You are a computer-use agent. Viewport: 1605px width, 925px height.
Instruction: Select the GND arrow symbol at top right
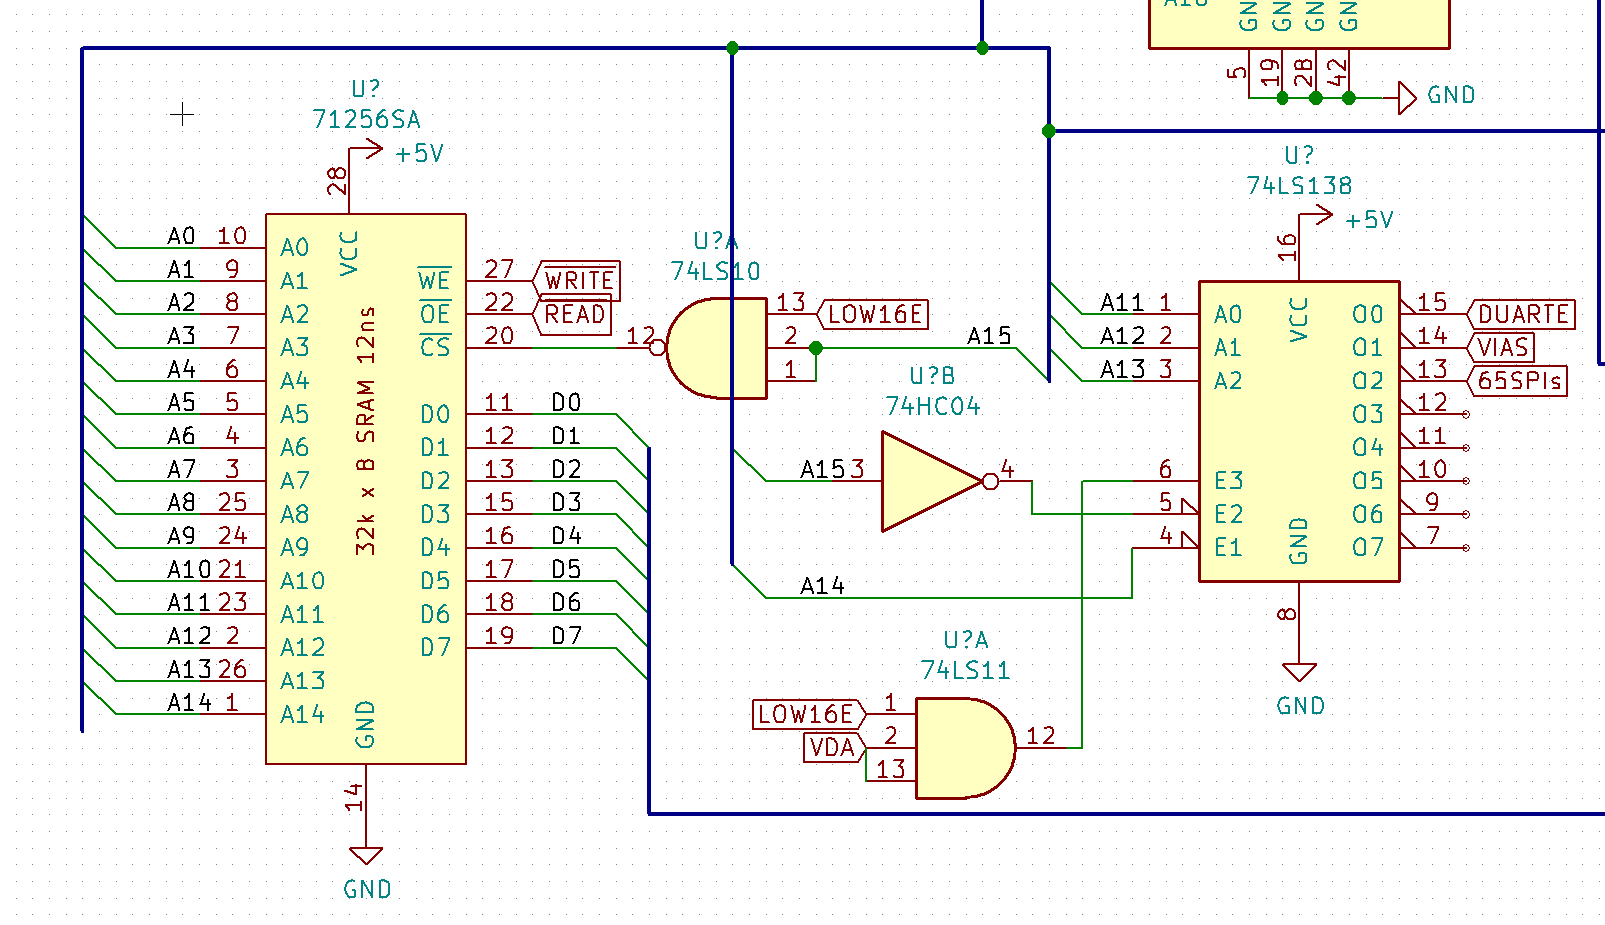coord(1406,98)
